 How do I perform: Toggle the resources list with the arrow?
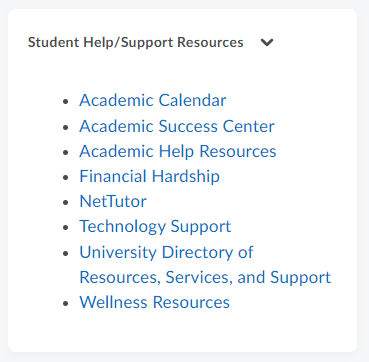267,43
